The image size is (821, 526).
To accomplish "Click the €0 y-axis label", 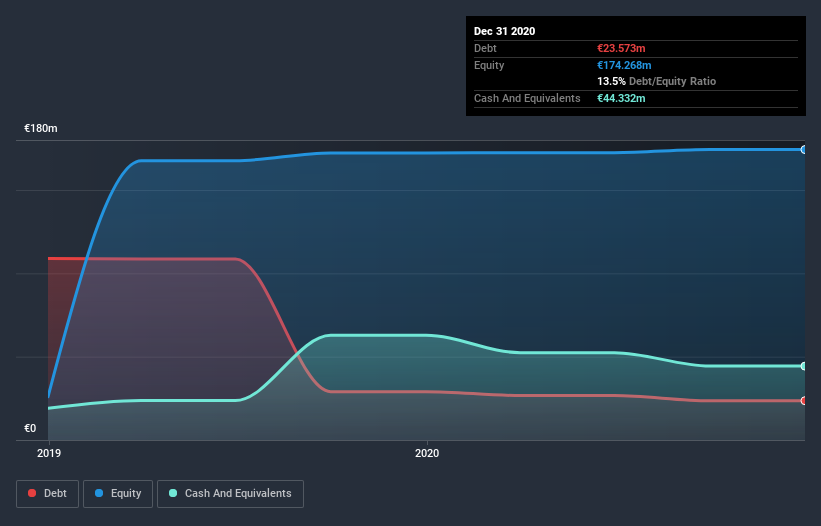I will 30,428.
